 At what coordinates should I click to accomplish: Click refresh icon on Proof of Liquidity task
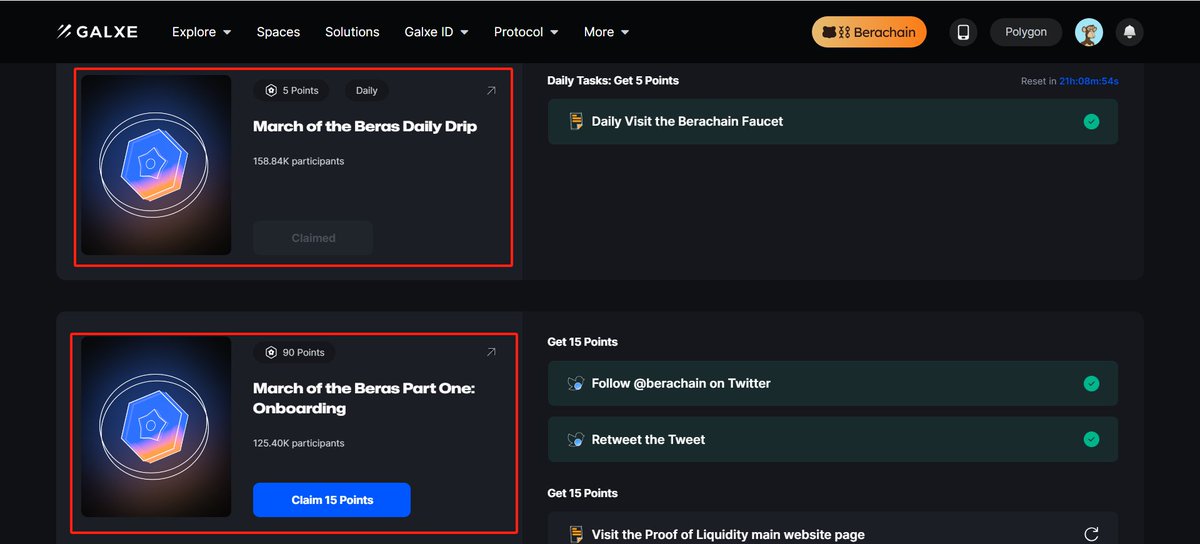(x=1091, y=534)
